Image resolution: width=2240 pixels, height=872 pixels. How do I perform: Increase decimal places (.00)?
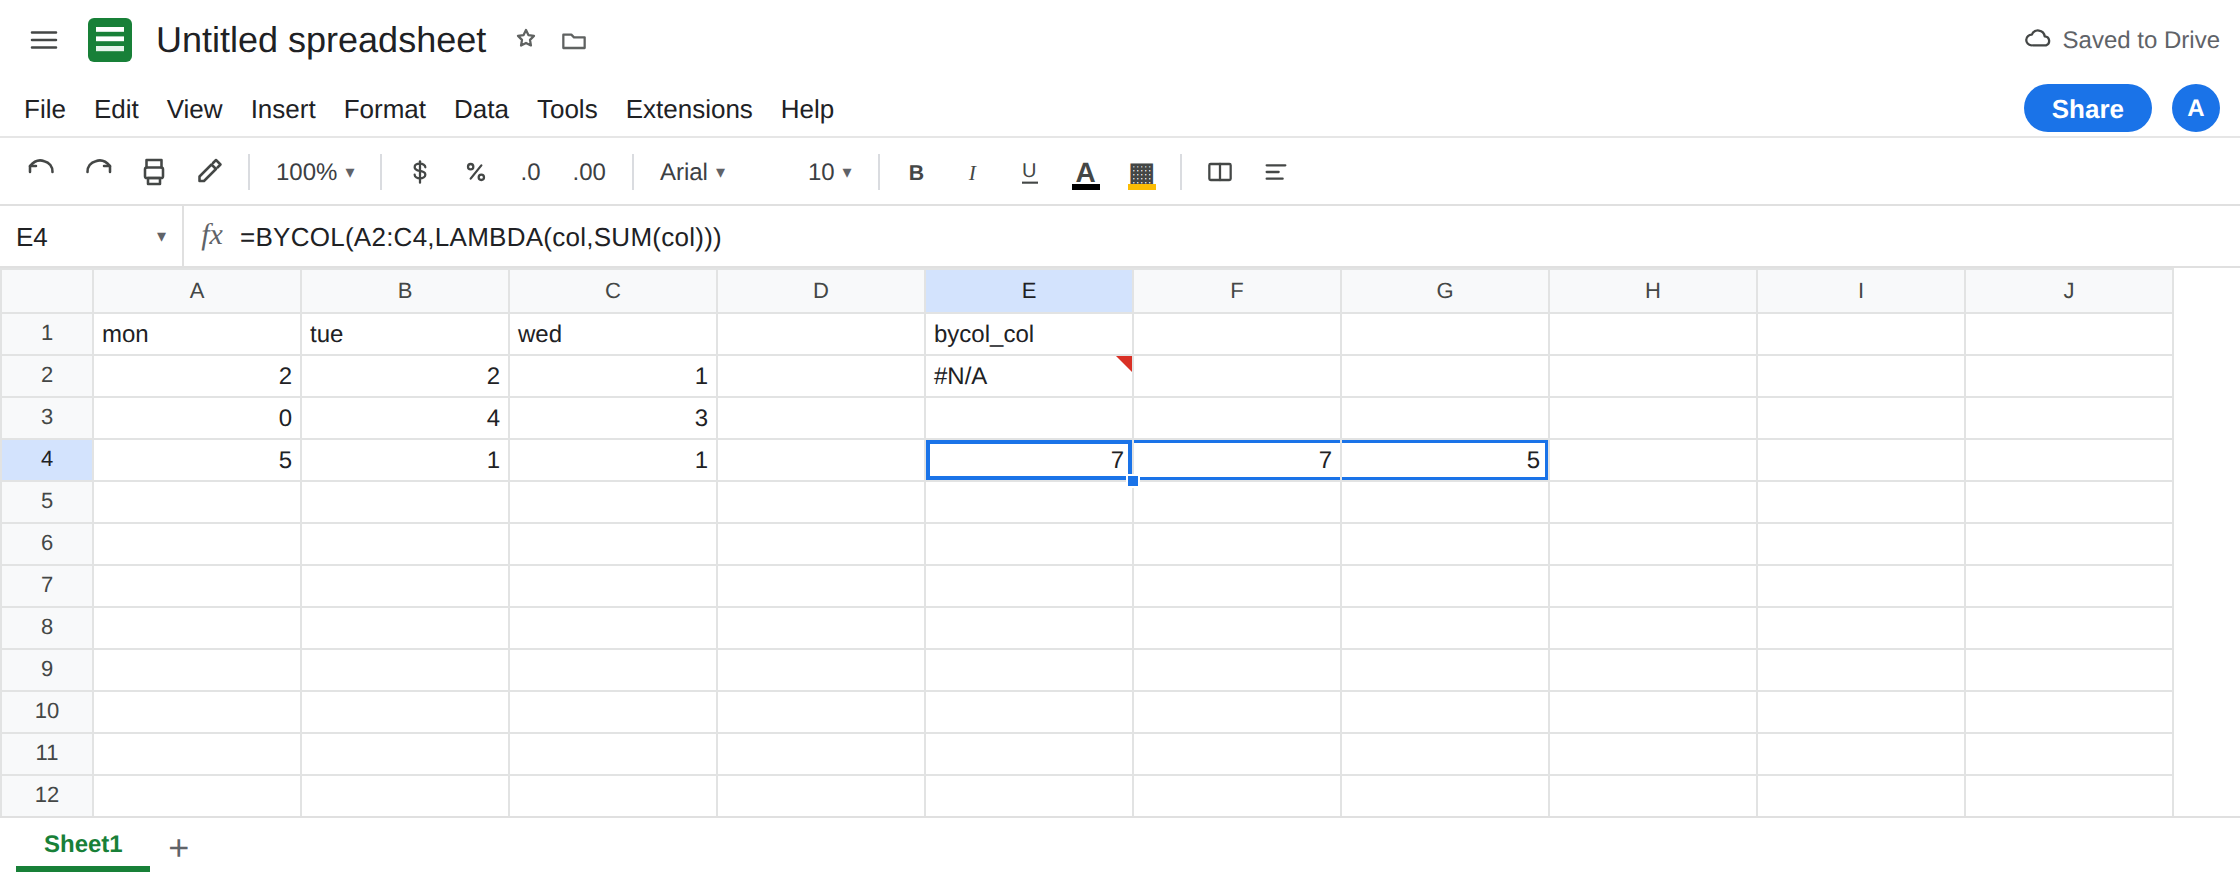click(589, 172)
